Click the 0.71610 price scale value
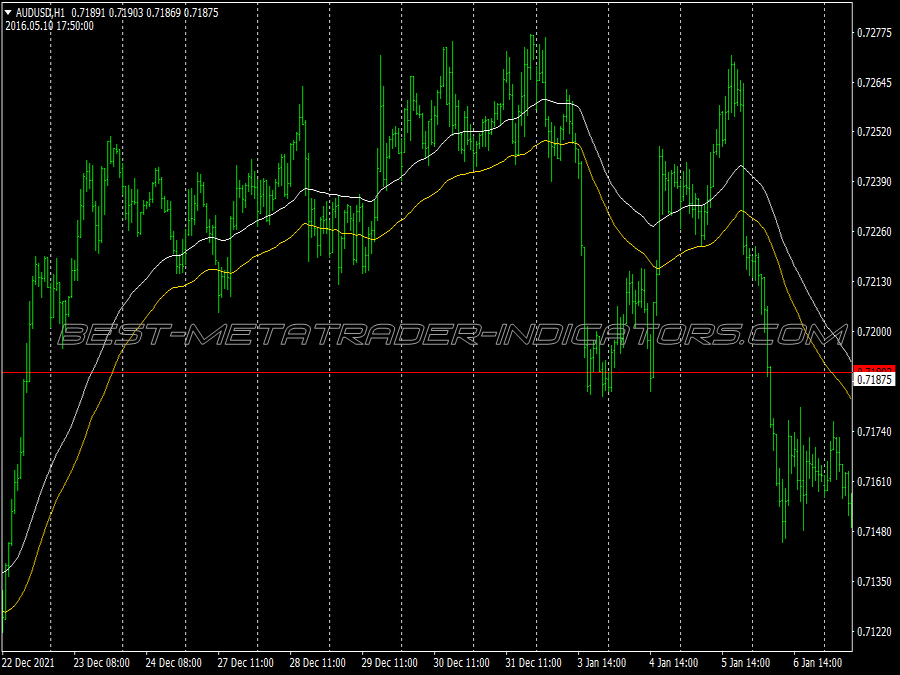 [874, 482]
